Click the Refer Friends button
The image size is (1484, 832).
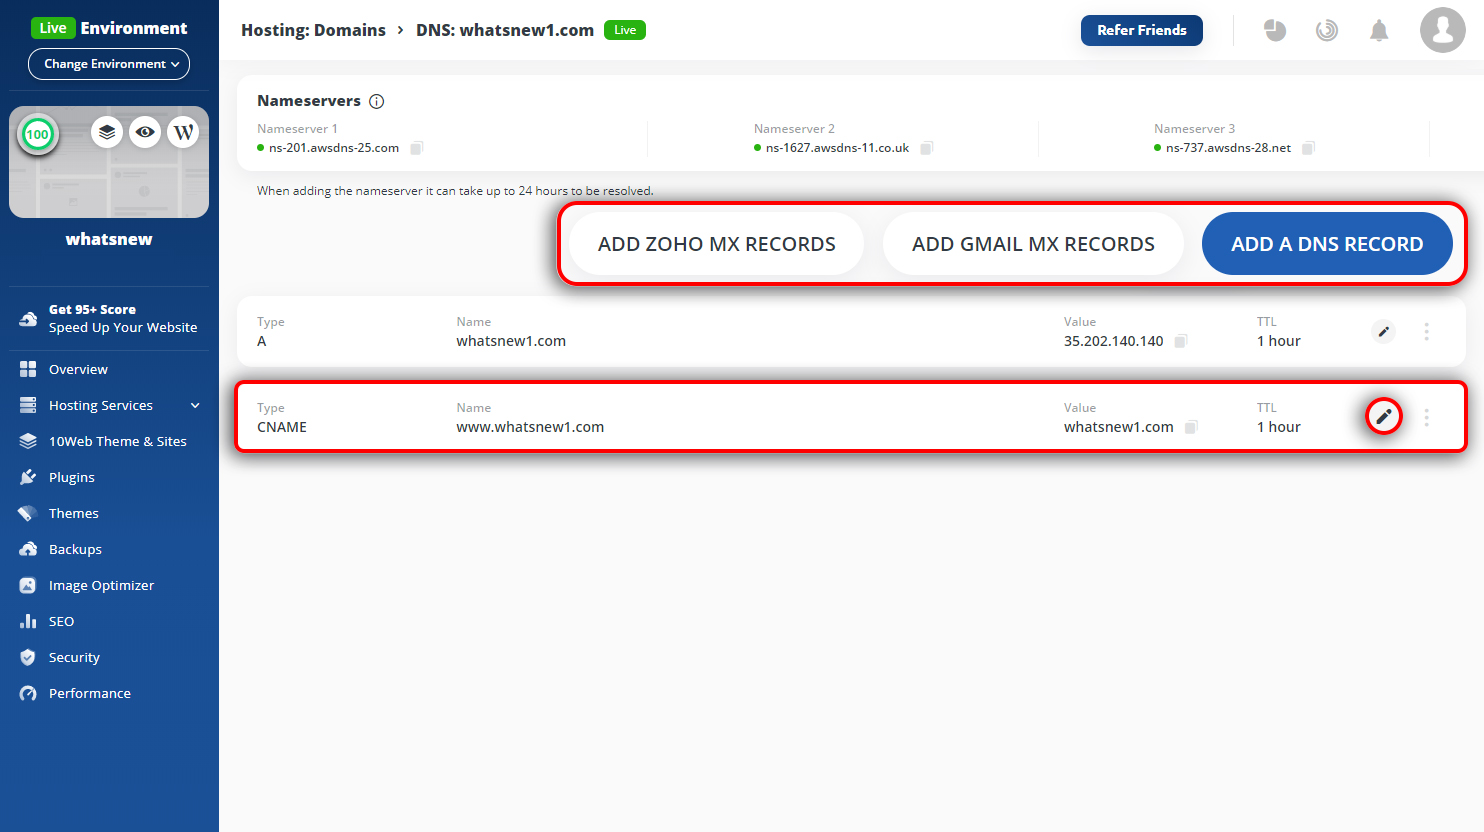[1142, 30]
